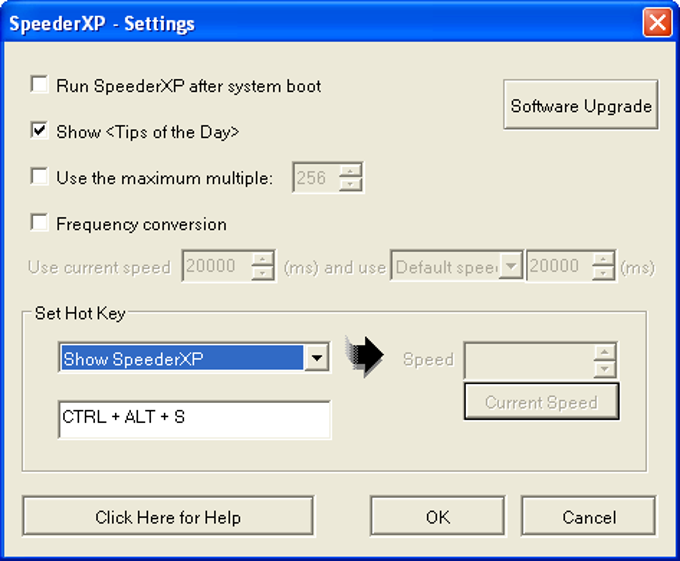Increase second ms spinner up arrow
This screenshot has height=561, width=680.
[604, 259]
